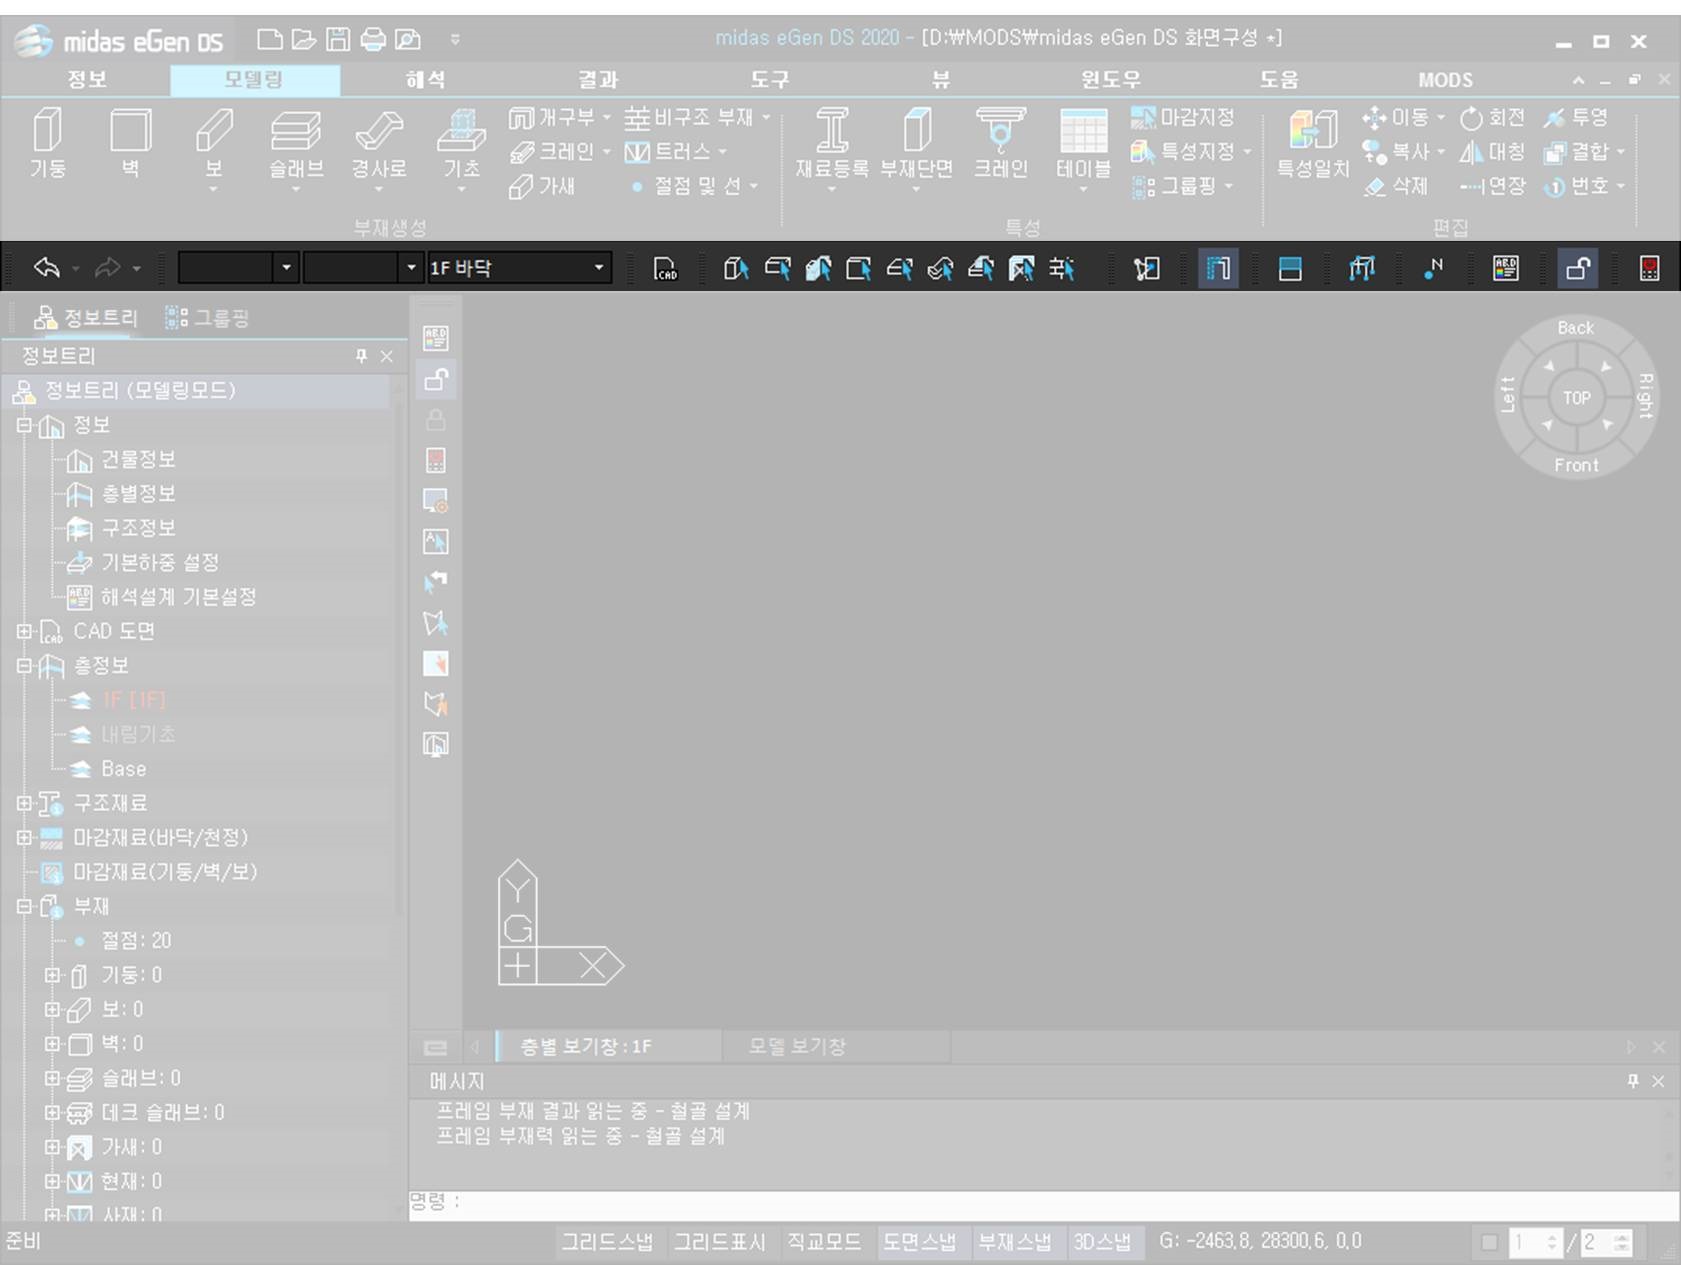Open the 해석 ribbon tab
1681x1265 pixels.
click(x=425, y=80)
